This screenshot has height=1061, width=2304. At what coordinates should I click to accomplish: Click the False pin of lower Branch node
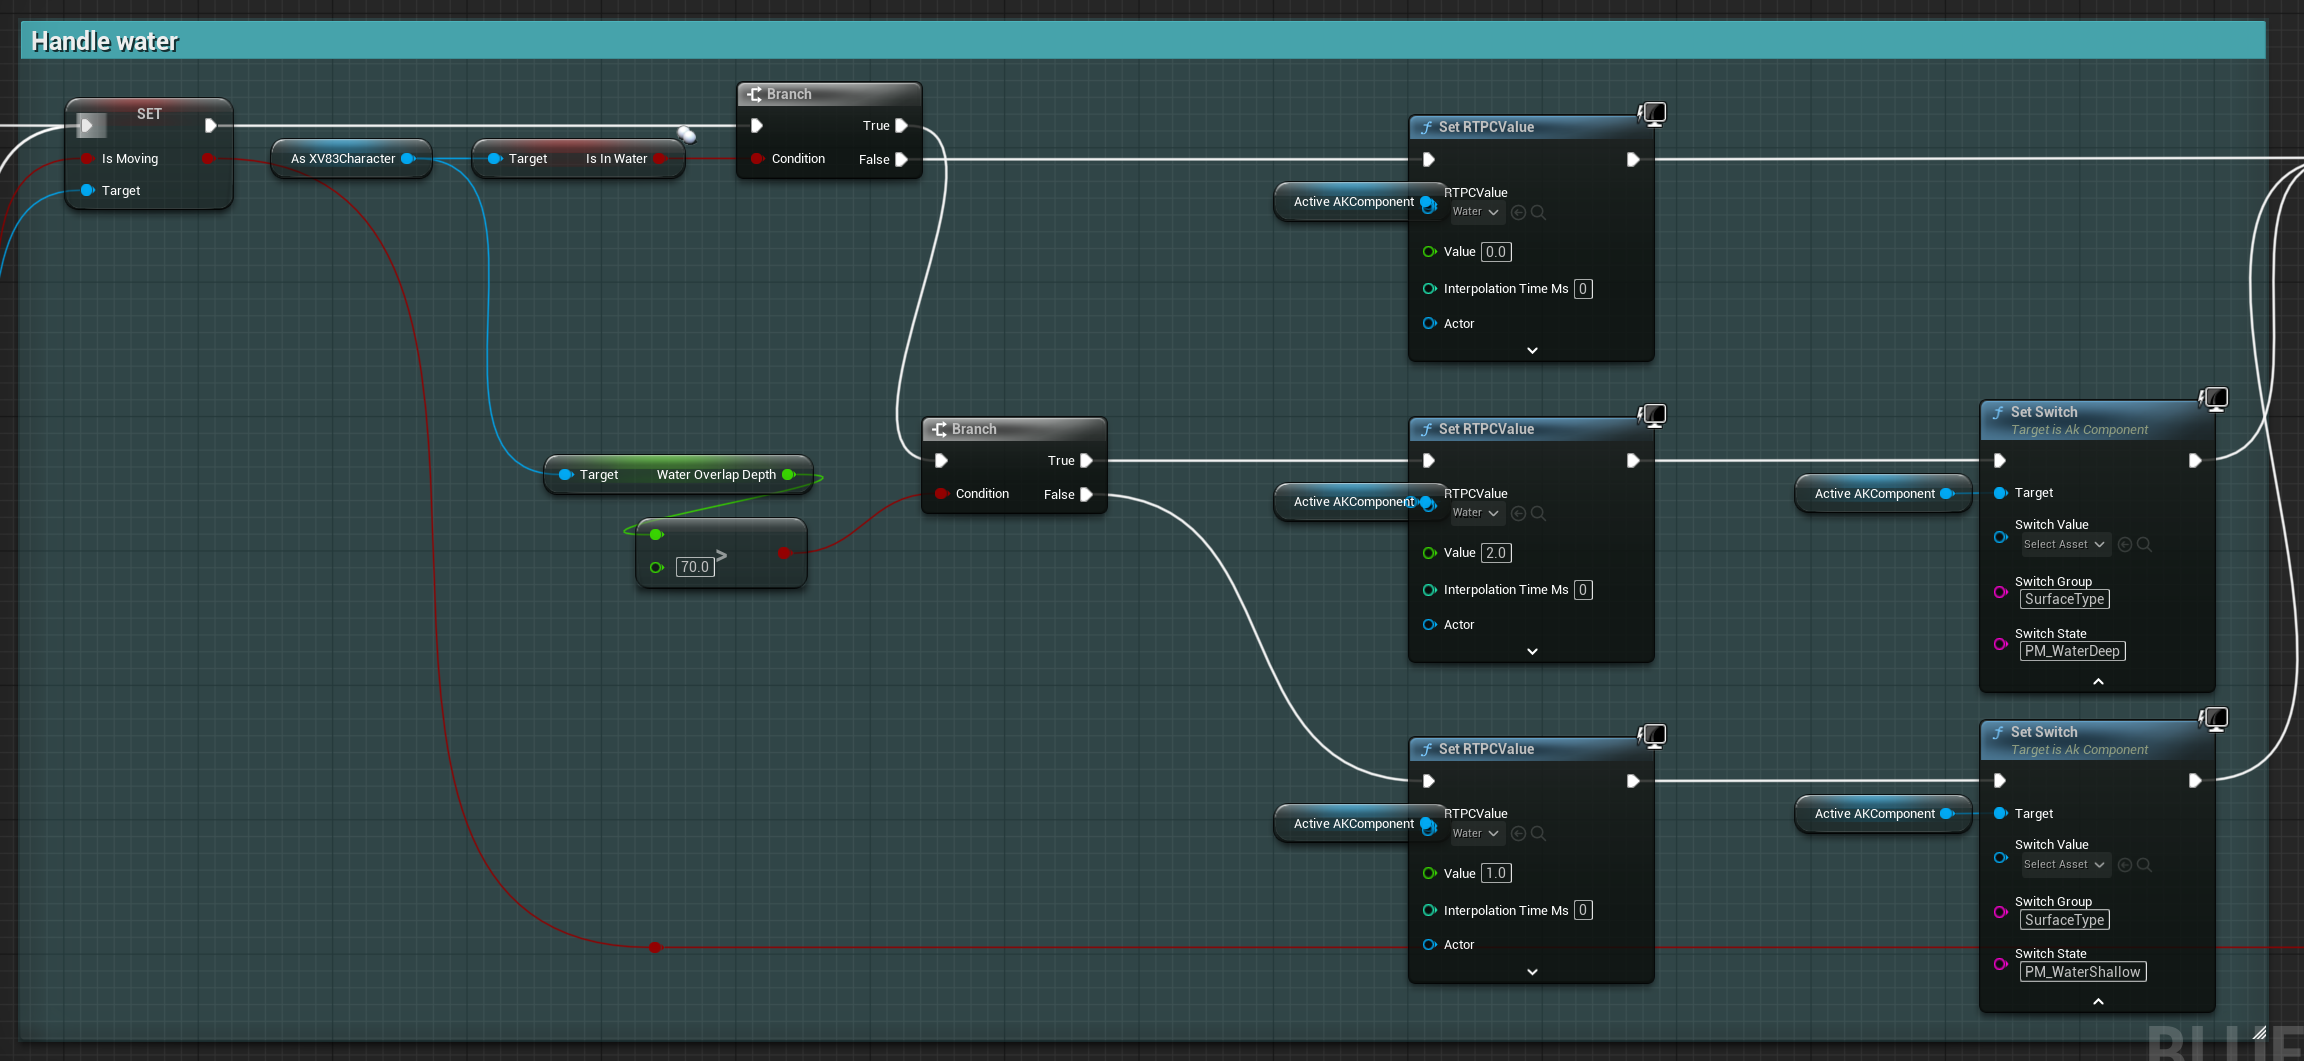(1086, 494)
